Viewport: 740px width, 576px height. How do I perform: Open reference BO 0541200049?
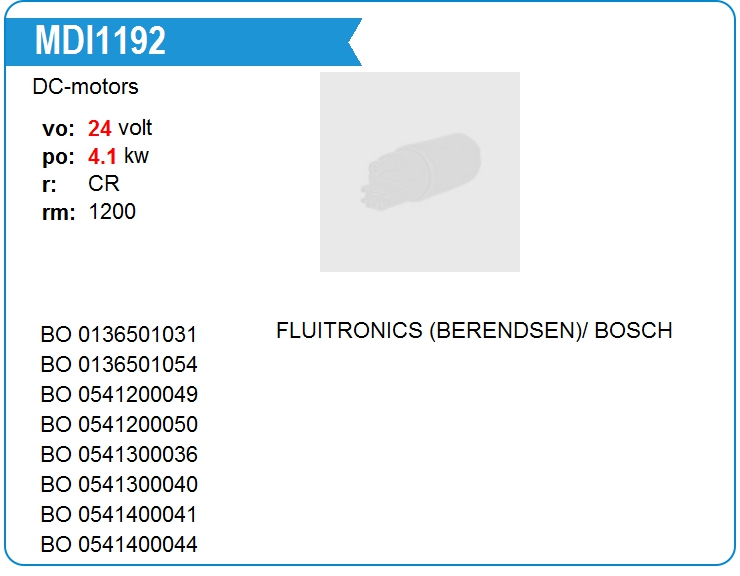coord(119,394)
